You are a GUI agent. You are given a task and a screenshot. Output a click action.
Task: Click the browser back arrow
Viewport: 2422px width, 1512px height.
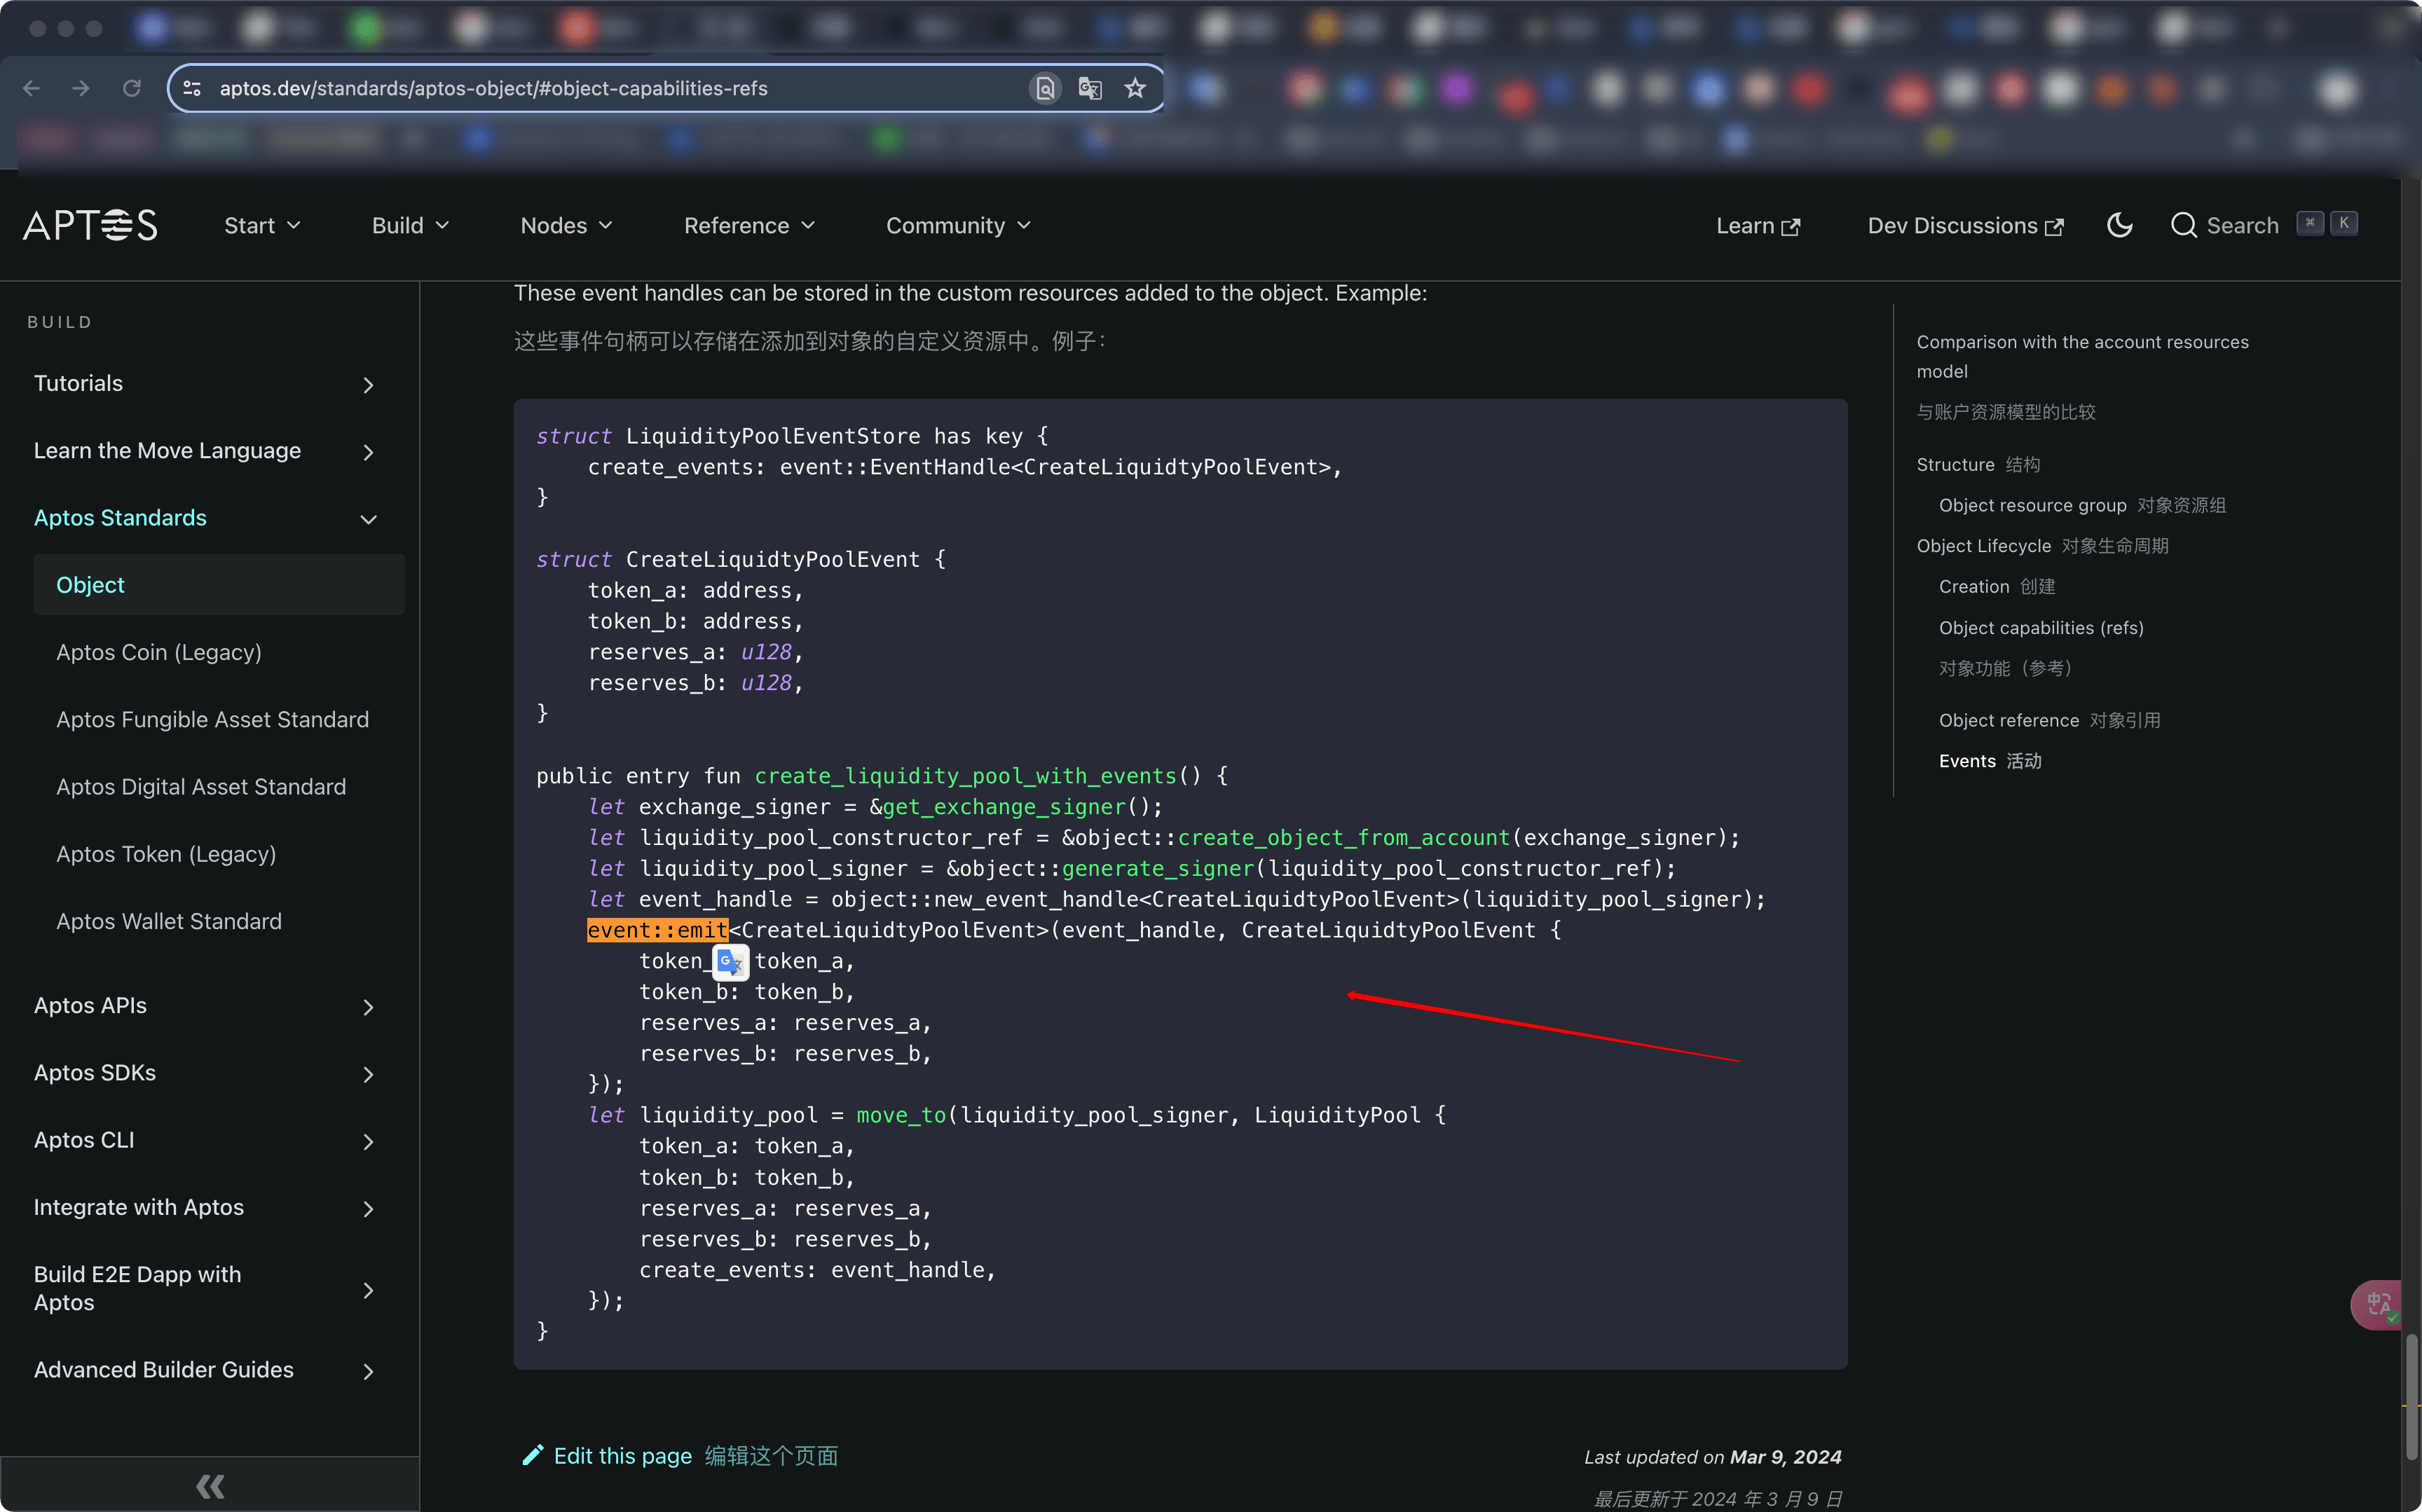pos(31,88)
